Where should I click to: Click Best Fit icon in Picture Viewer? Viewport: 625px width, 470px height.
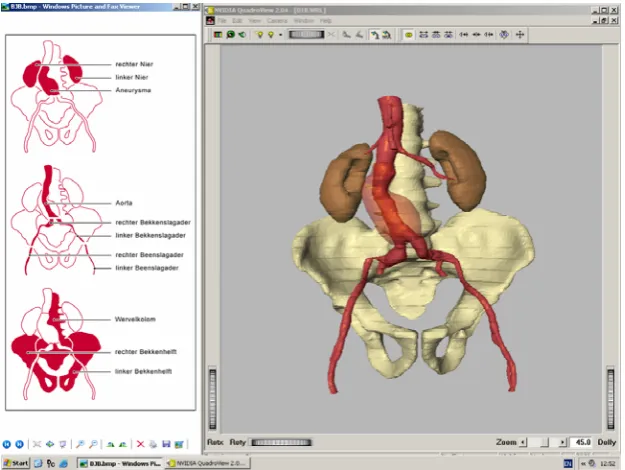coord(37,444)
